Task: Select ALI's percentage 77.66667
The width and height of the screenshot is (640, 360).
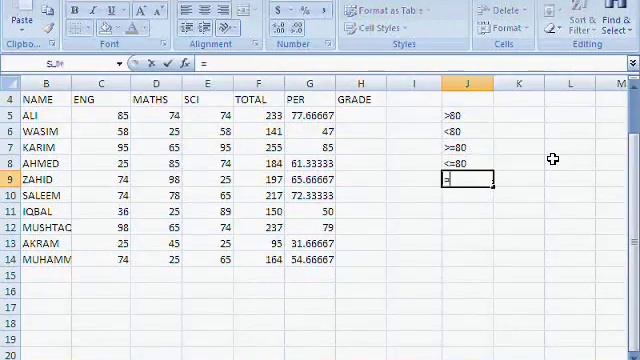Action: tap(310, 116)
